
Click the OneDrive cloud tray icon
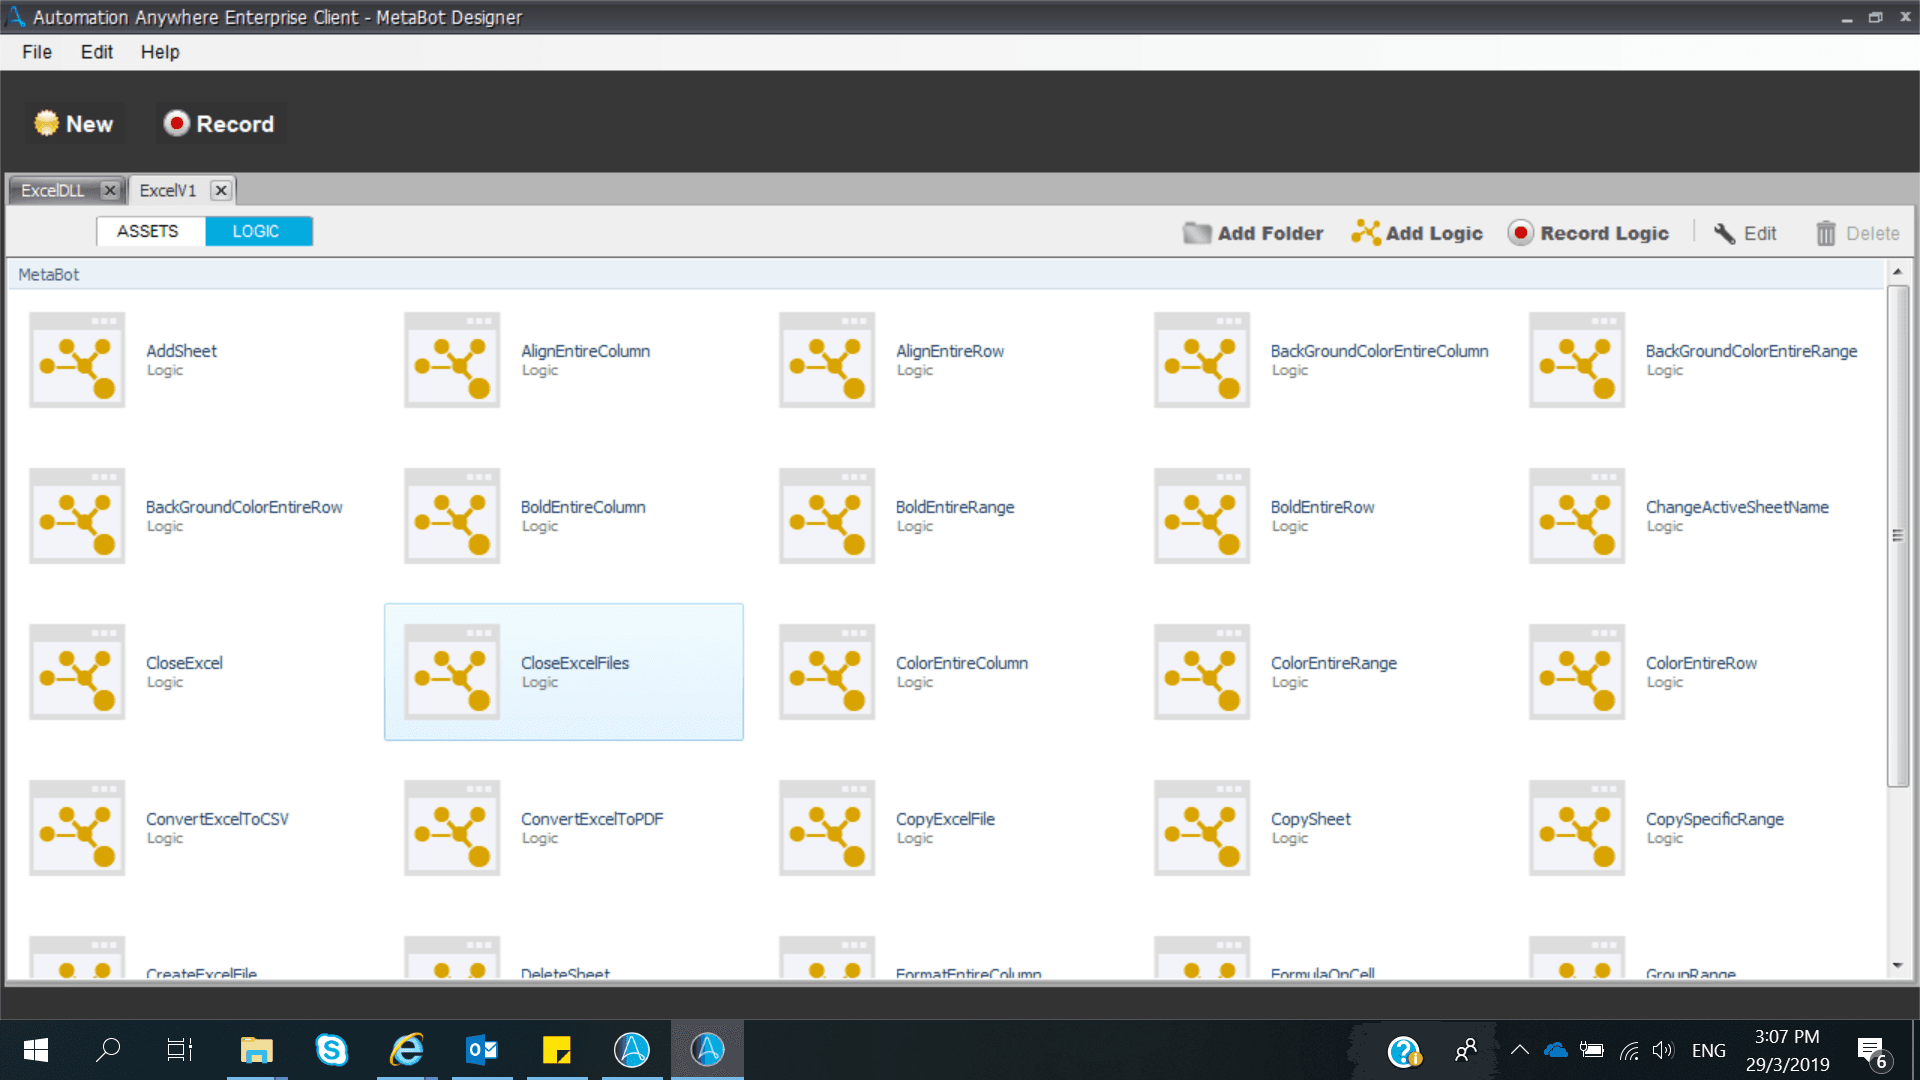[x=1555, y=1050]
